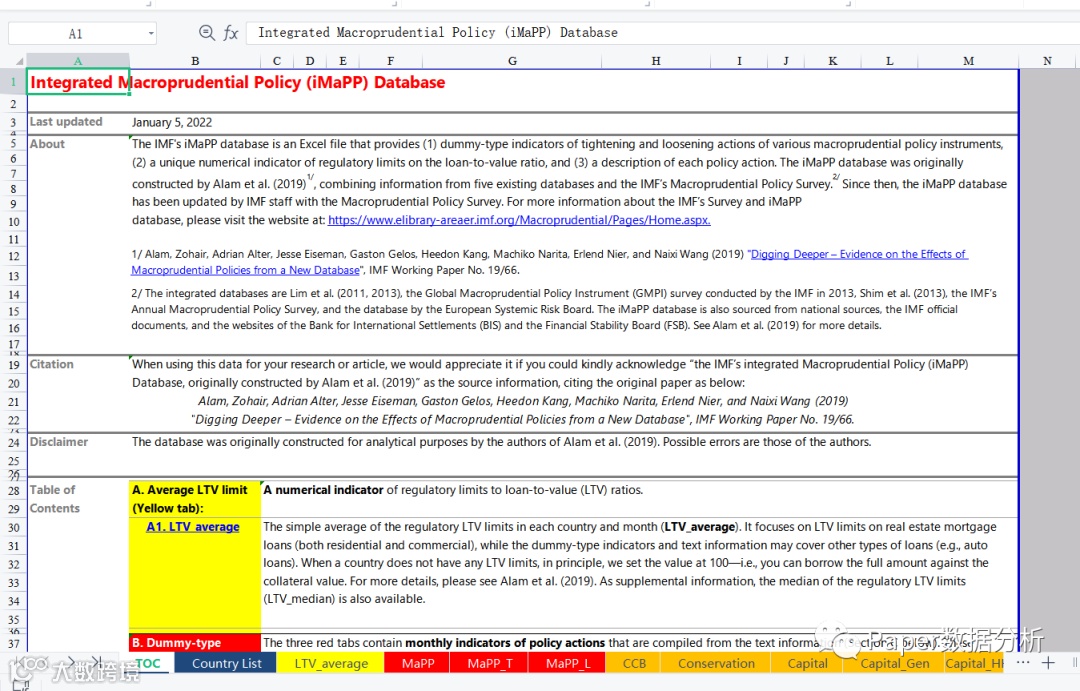Image resolution: width=1080 pixels, height=691 pixels.
Task: Select all cells via corner triangle
Action: pos(19,61)
